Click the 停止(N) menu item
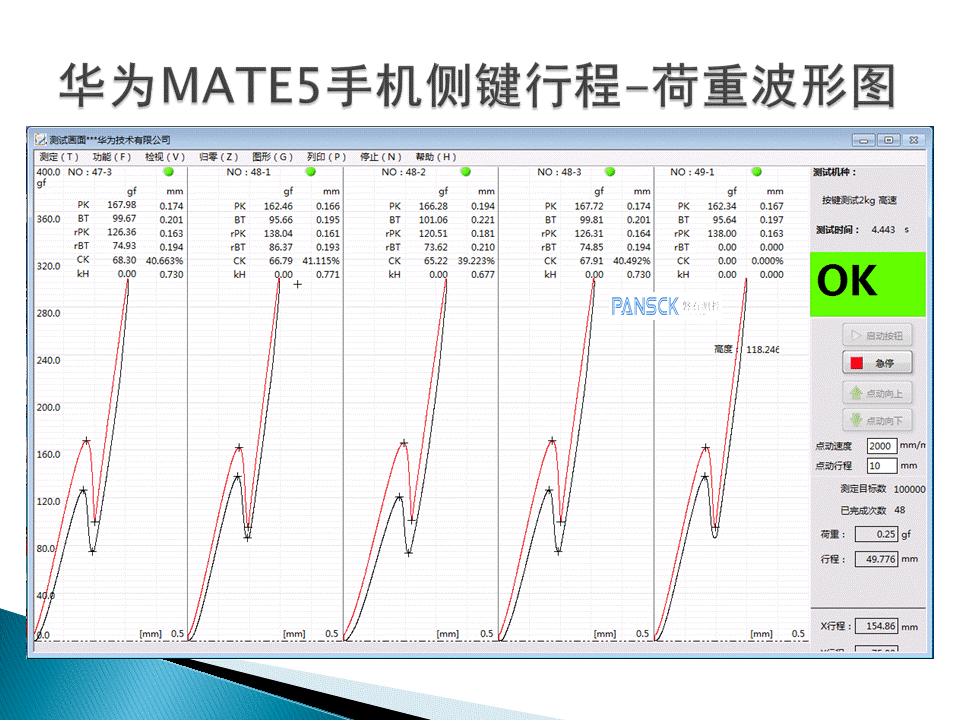 pos(381,157)
